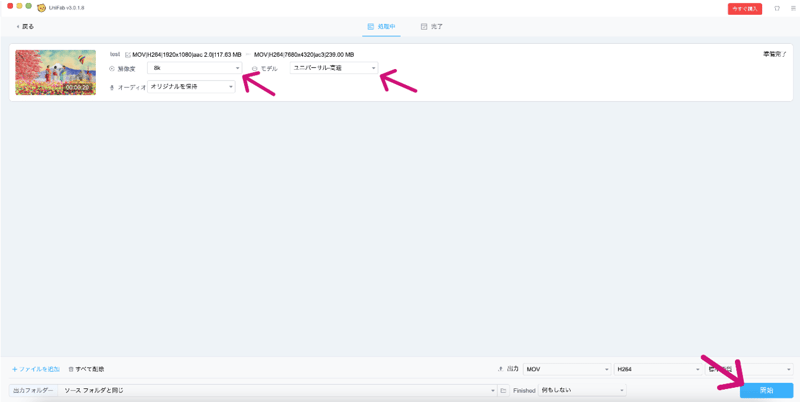This screenshot has height=402, width=800.
Task: Open the H264 codec dropdown
Action: click(658, 369)
